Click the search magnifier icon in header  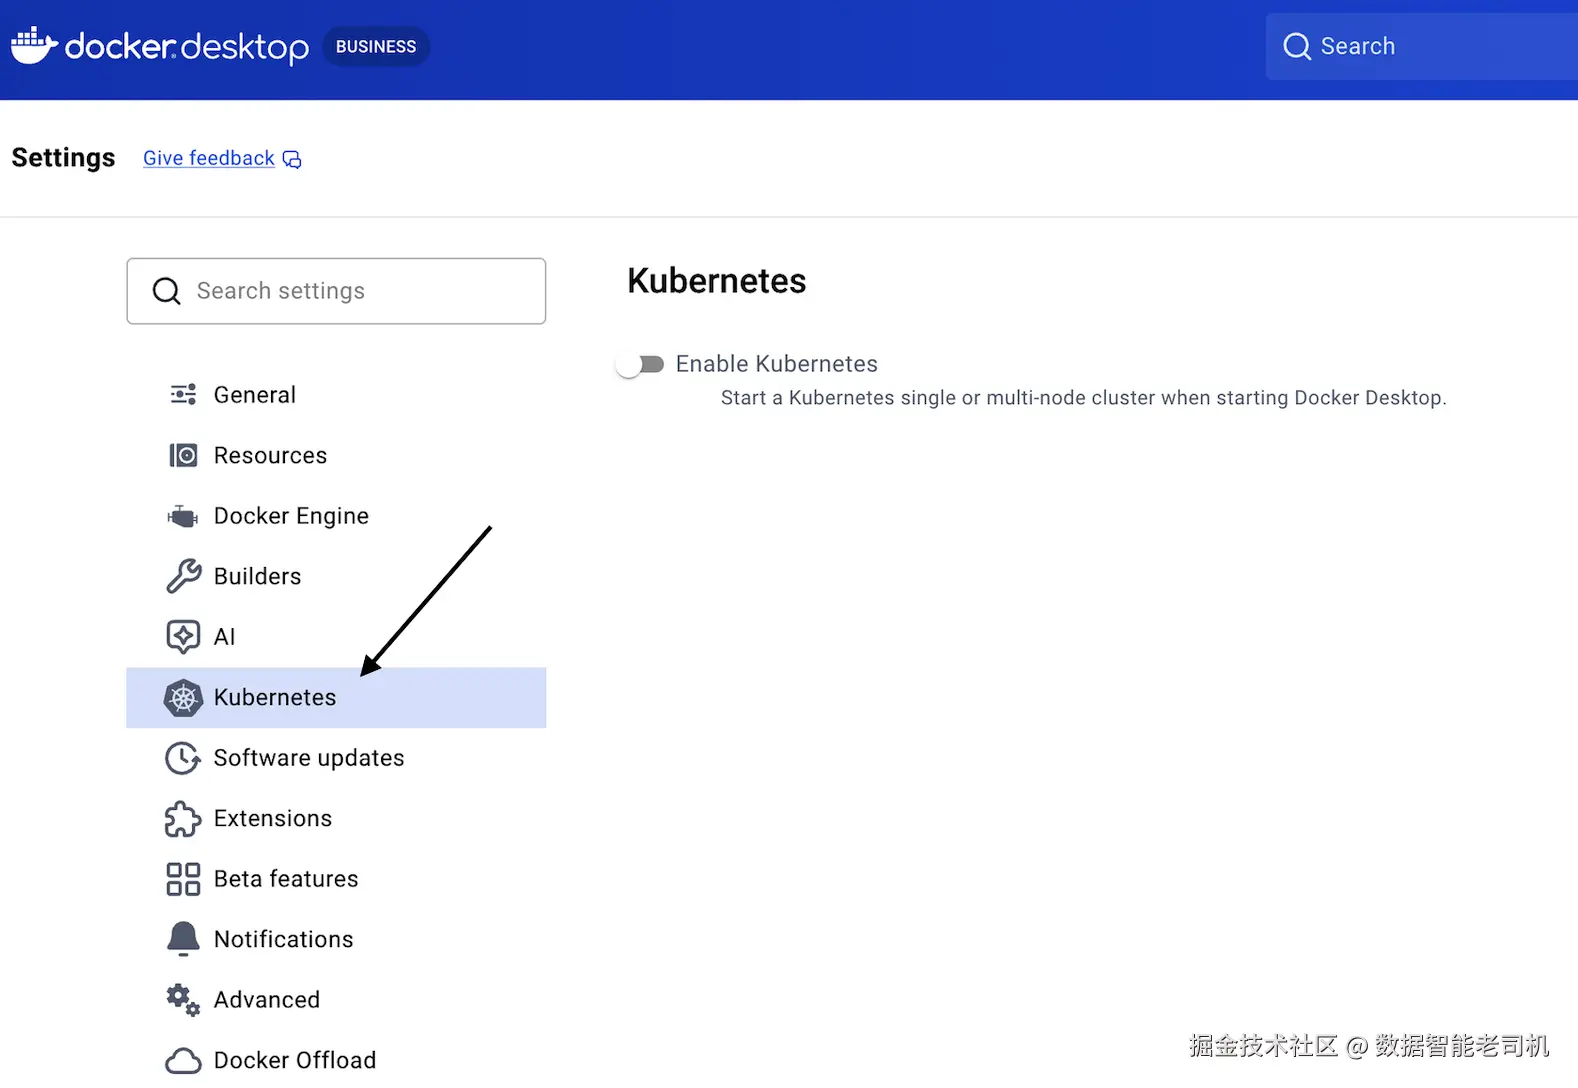pos(1297,46)
